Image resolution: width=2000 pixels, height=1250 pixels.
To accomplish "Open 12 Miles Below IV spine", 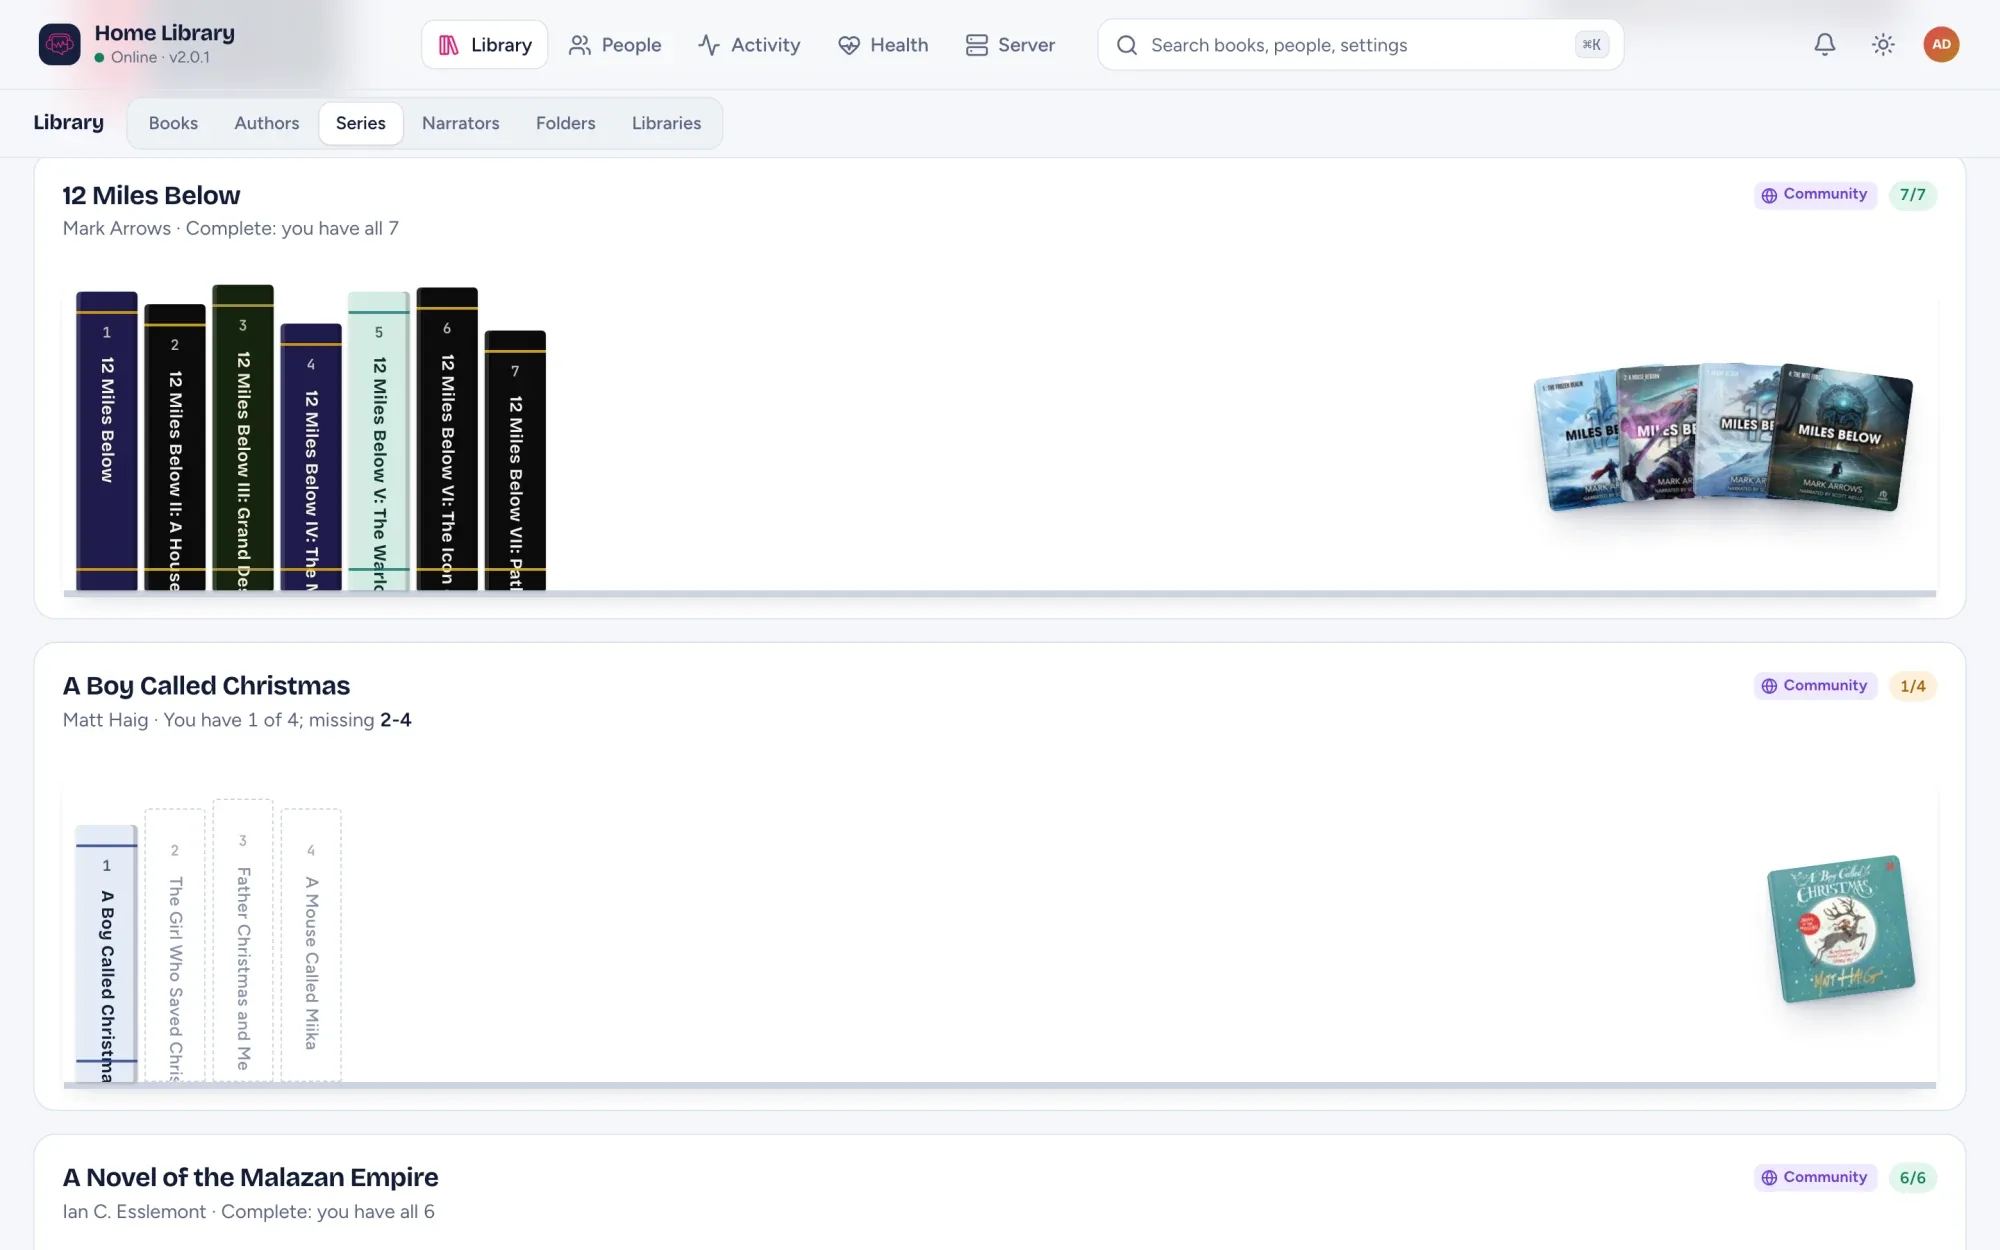I will [311, 457].
